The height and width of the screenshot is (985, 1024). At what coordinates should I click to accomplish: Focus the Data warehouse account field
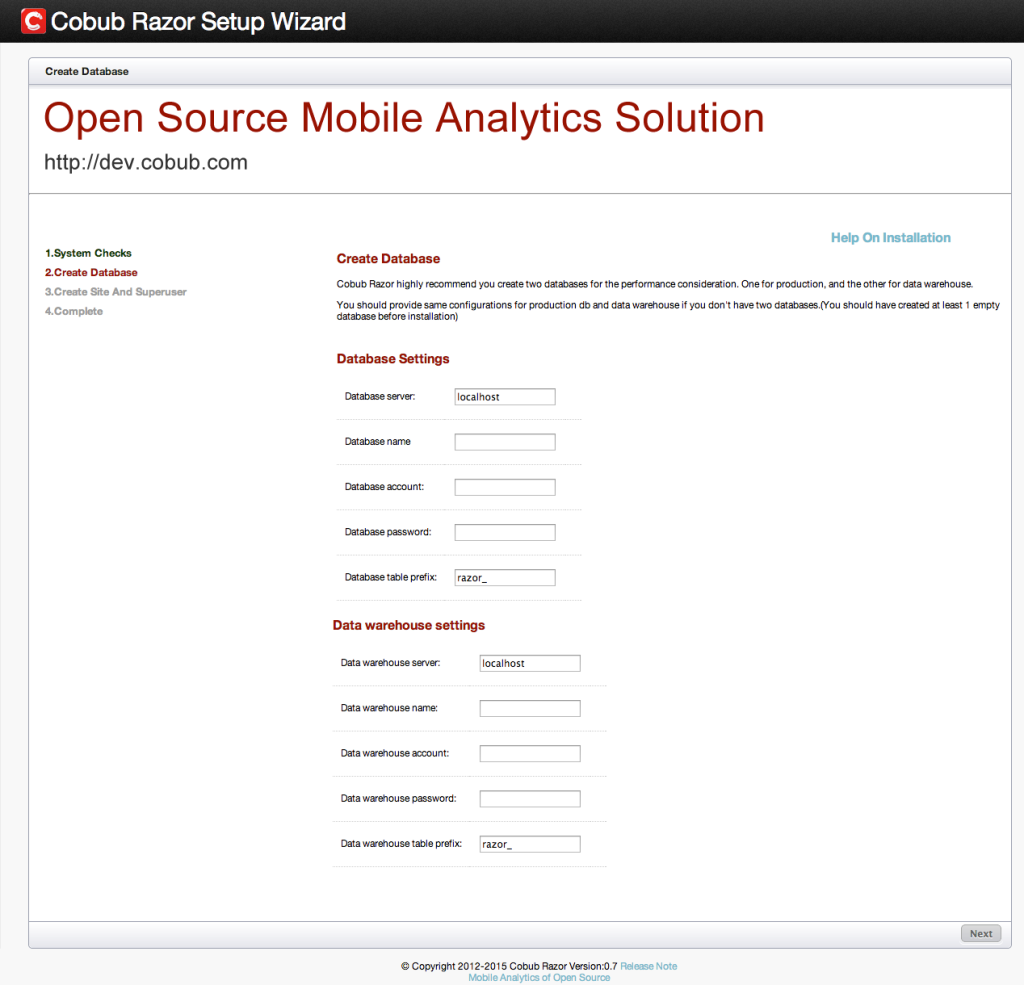pyautogui.click(x=530, y=753)
